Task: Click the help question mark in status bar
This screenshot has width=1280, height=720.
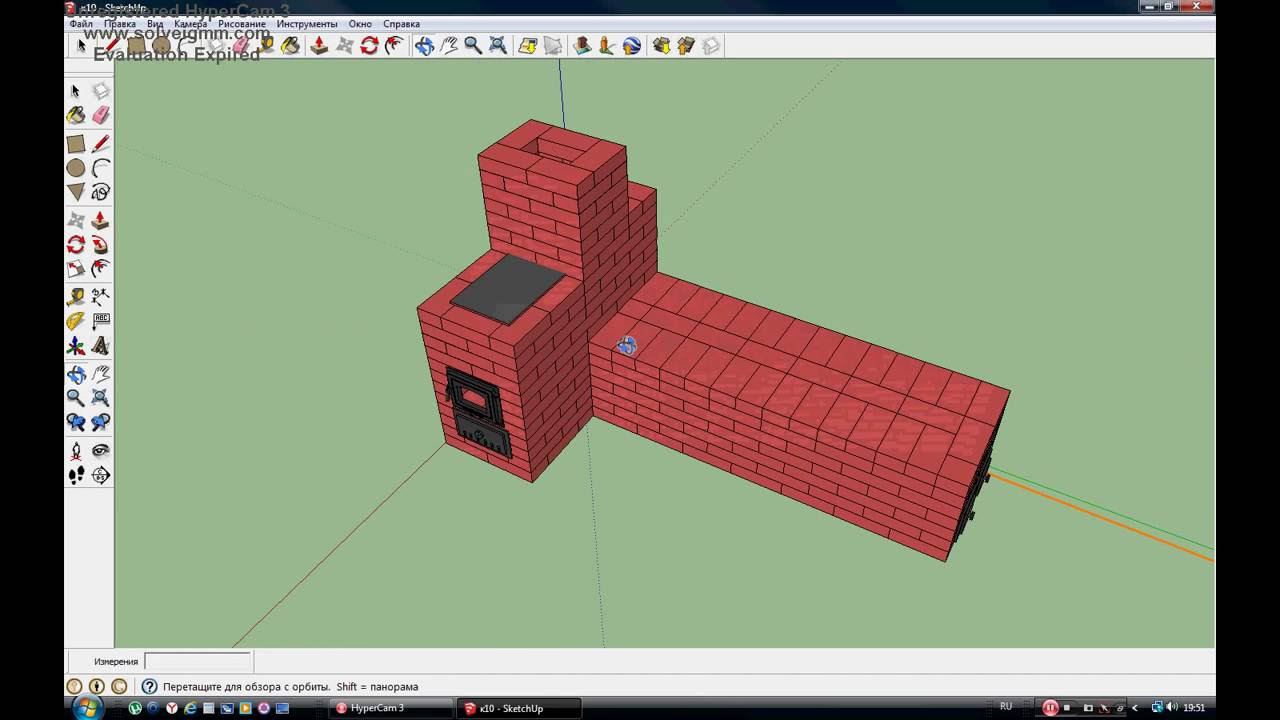Action: [x=149, y=687]
